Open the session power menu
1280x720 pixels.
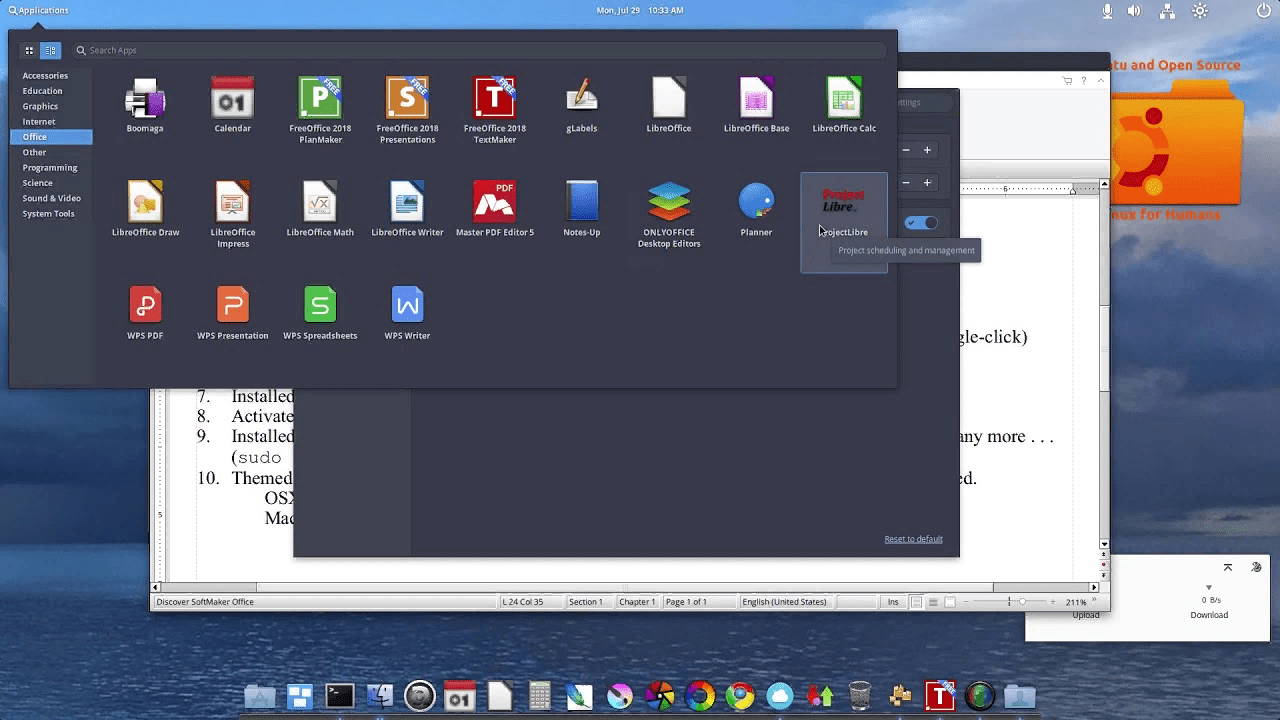(x=1266, y=11)
